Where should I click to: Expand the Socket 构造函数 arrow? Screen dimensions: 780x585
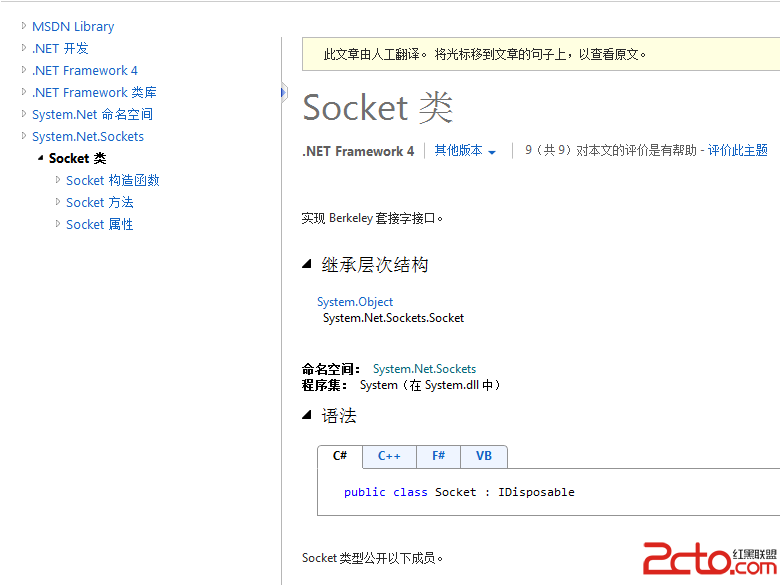[58, 180]
